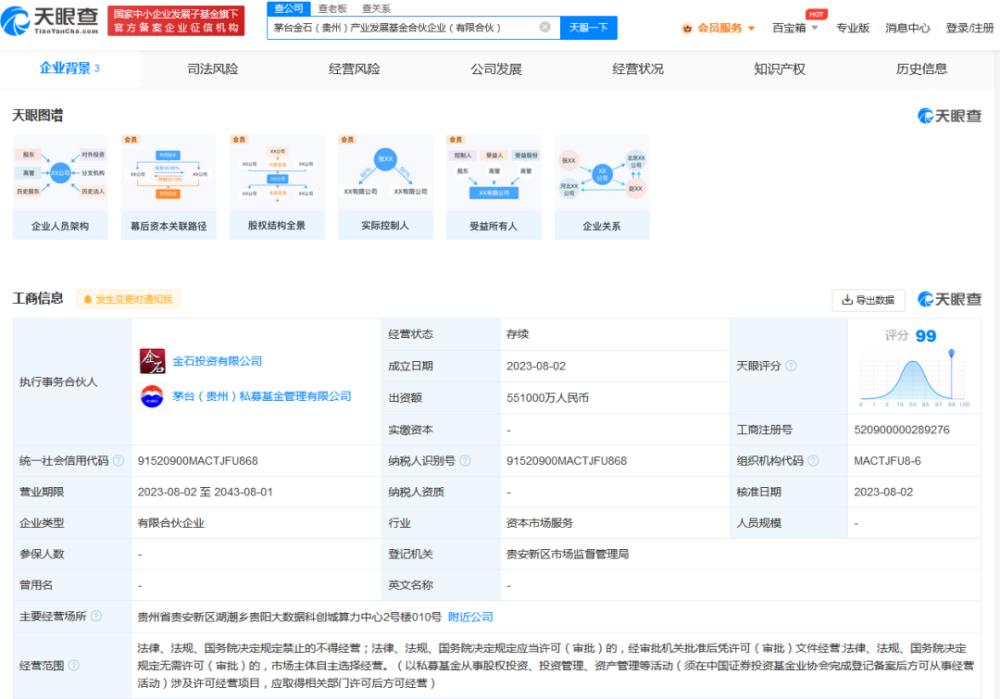The image size is (1000, 699).
Task: Open the 消息中心 link
Action: (908, 28)
